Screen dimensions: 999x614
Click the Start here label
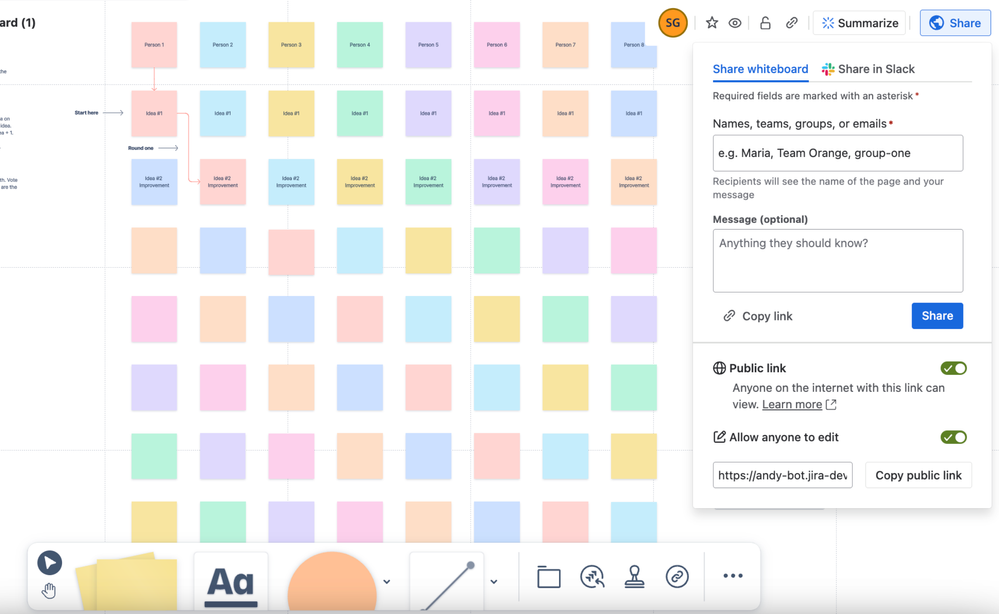[87, 113]
